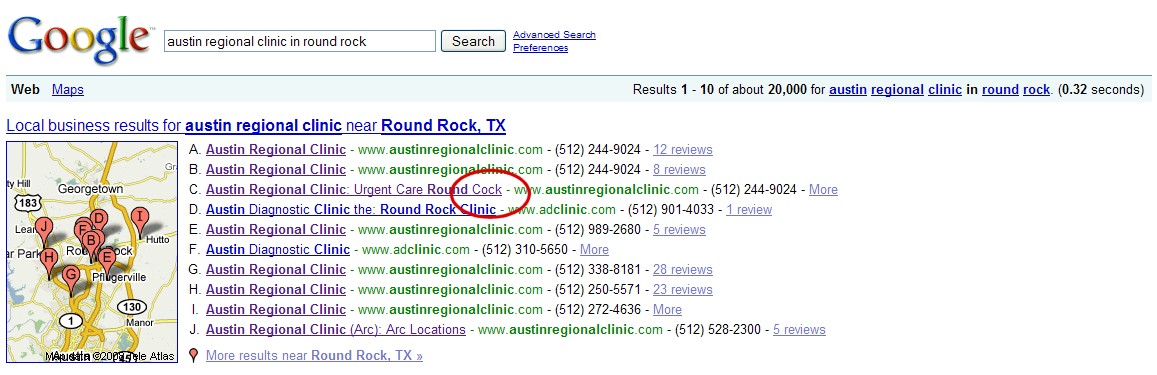Click phone number (512) 338-8181
1157x375 pixels.
[598, 269]
